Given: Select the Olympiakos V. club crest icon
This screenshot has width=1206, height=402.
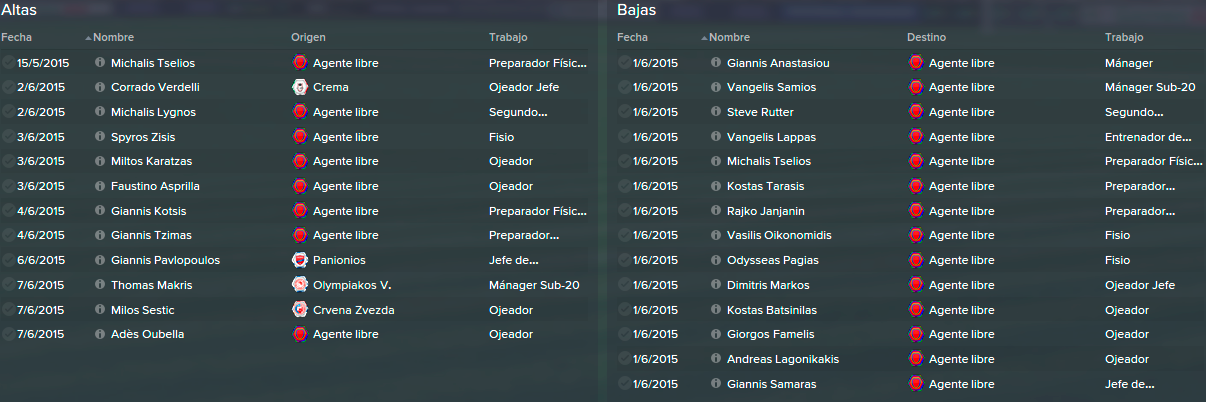Looking at the screenshot, I should [x=299, y=285].
